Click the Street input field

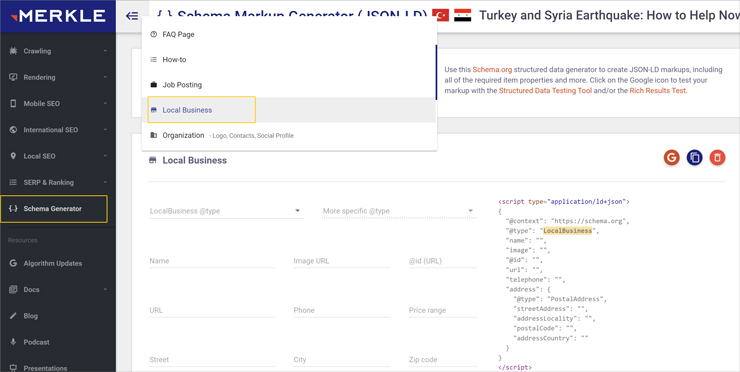pos(212,359)
